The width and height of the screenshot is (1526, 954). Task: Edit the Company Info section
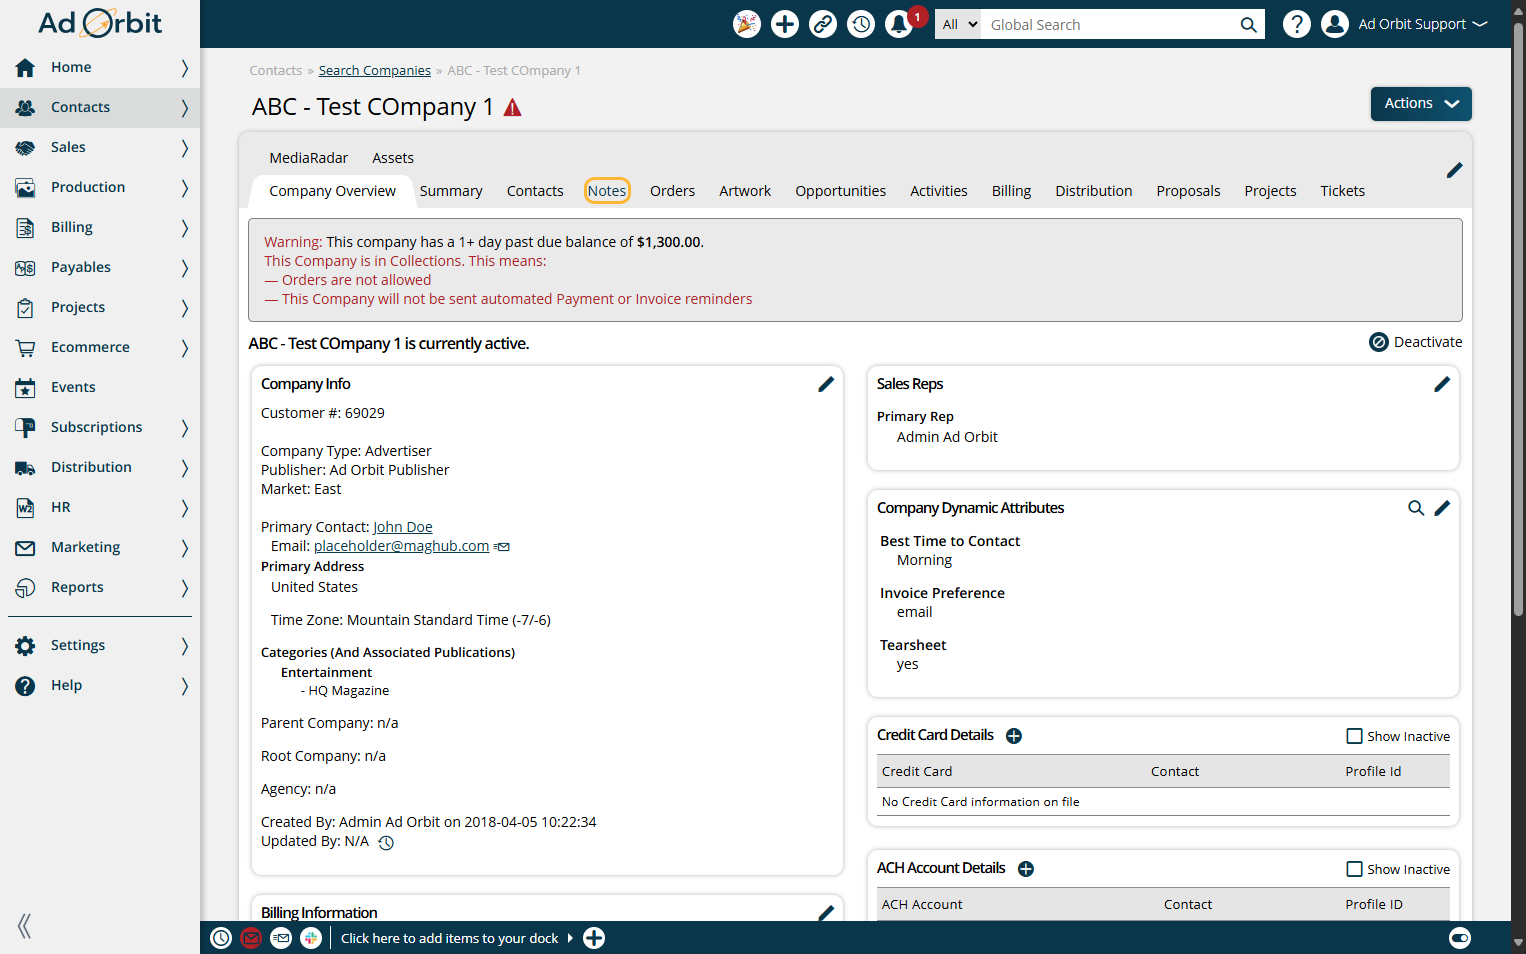click(826, 384)
